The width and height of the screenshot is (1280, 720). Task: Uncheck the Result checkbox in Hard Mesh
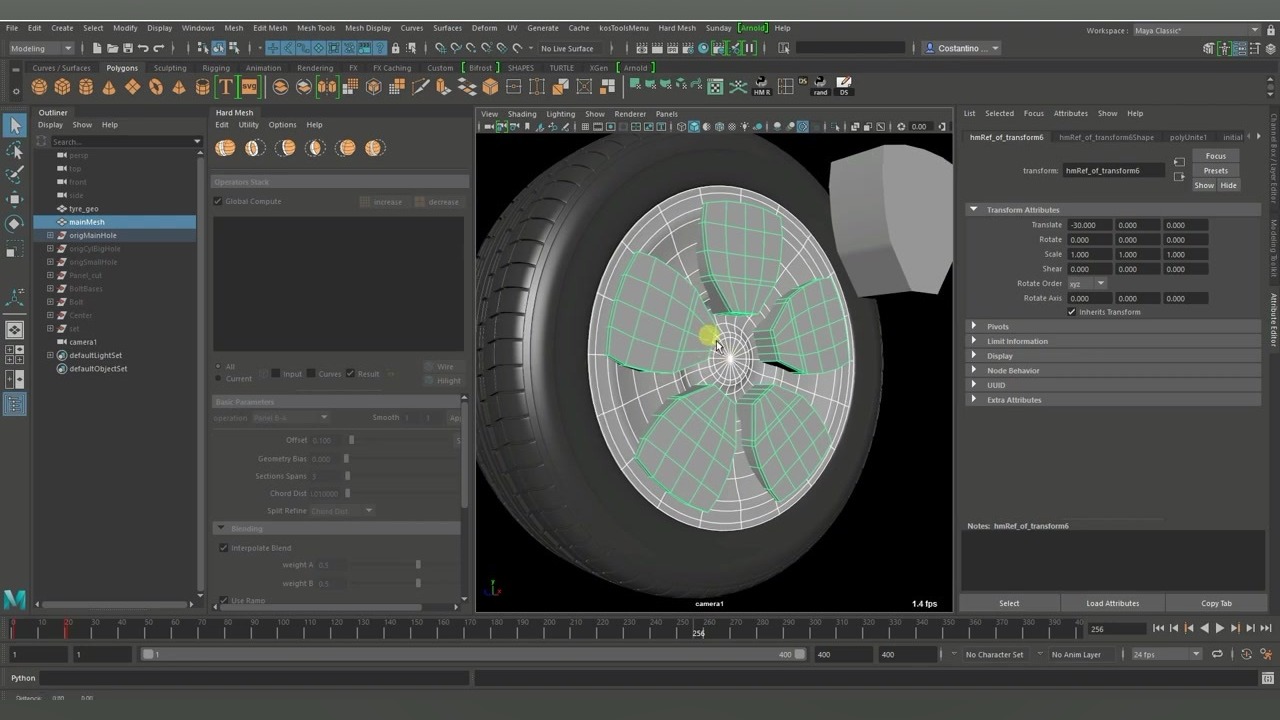coord(350,374)
